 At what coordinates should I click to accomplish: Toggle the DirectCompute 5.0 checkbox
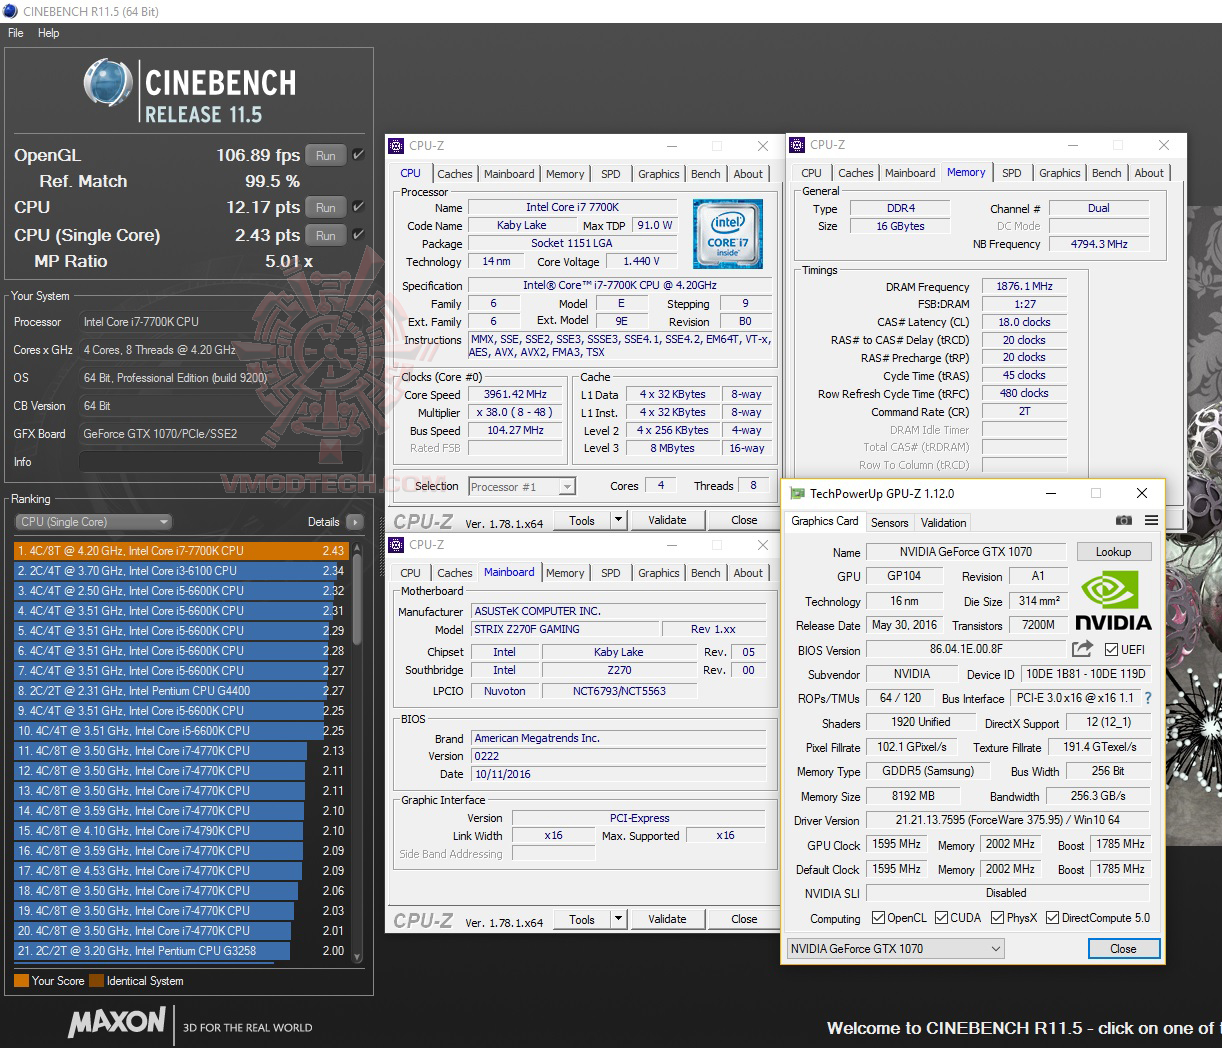(x=1053, y=917)
